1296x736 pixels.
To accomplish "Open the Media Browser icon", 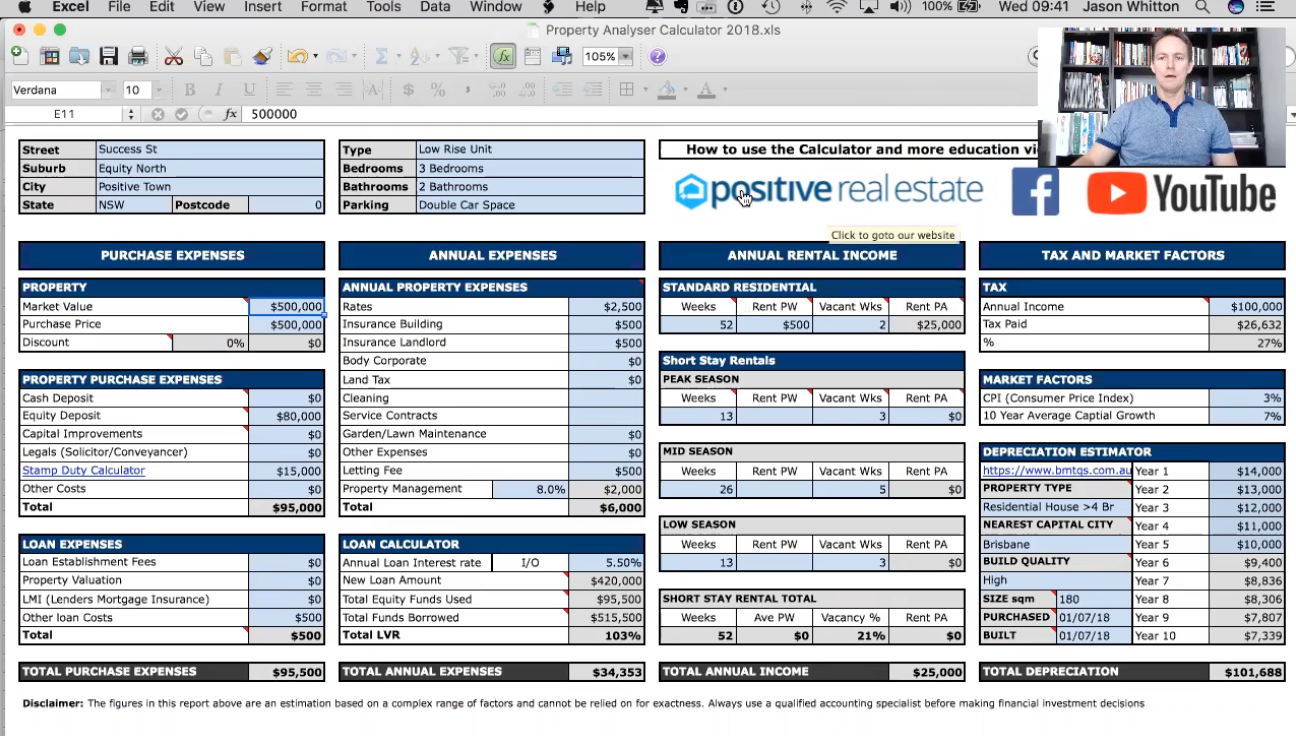I will coord(562,56).
